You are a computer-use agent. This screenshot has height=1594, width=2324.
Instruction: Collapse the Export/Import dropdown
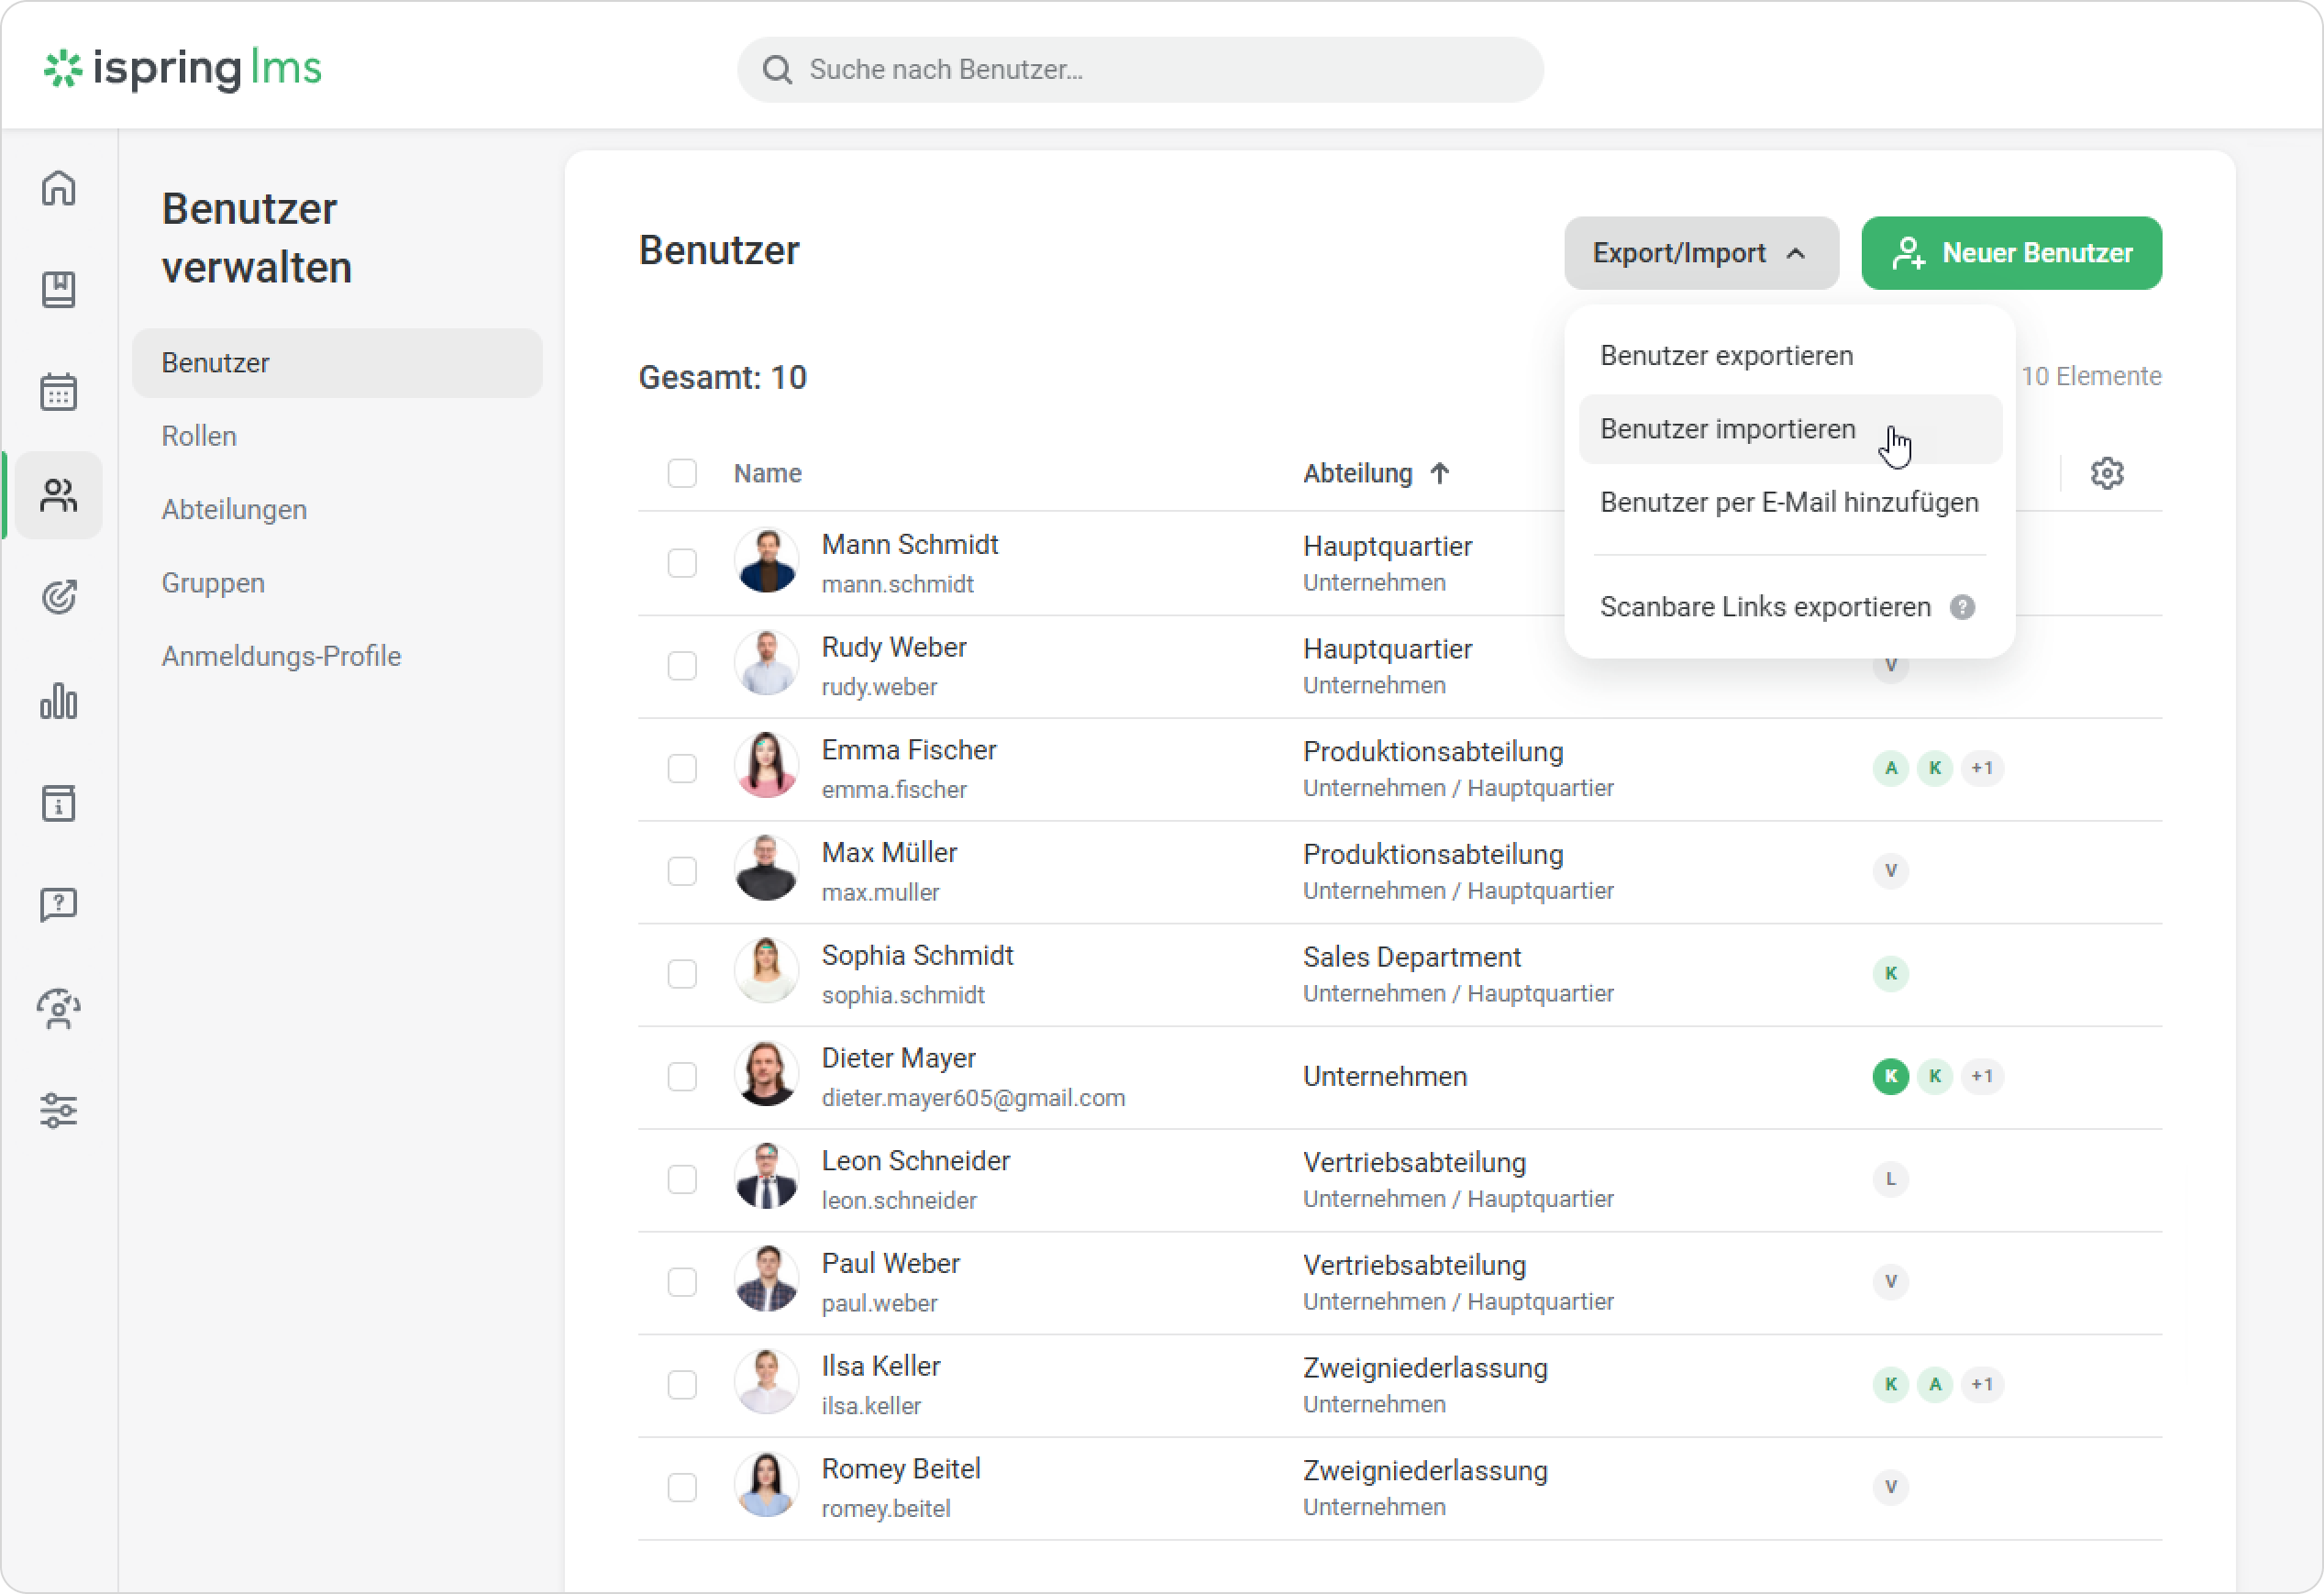[x=1700, y=253]
